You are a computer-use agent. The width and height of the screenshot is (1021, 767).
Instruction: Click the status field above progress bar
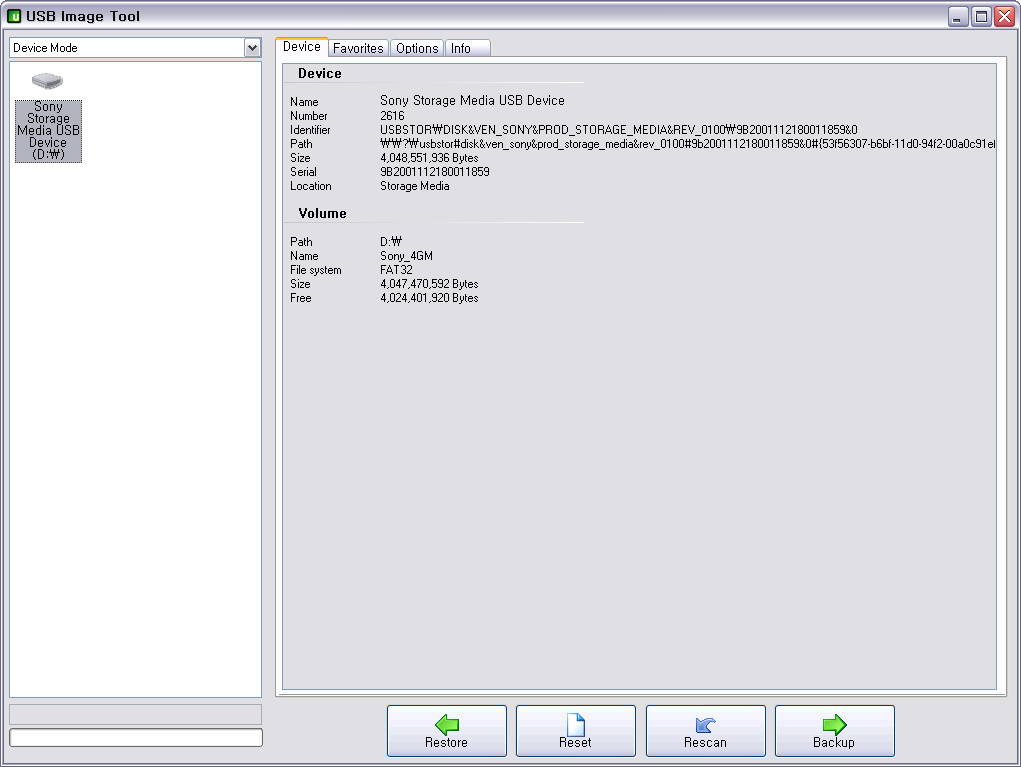[135, 714]
